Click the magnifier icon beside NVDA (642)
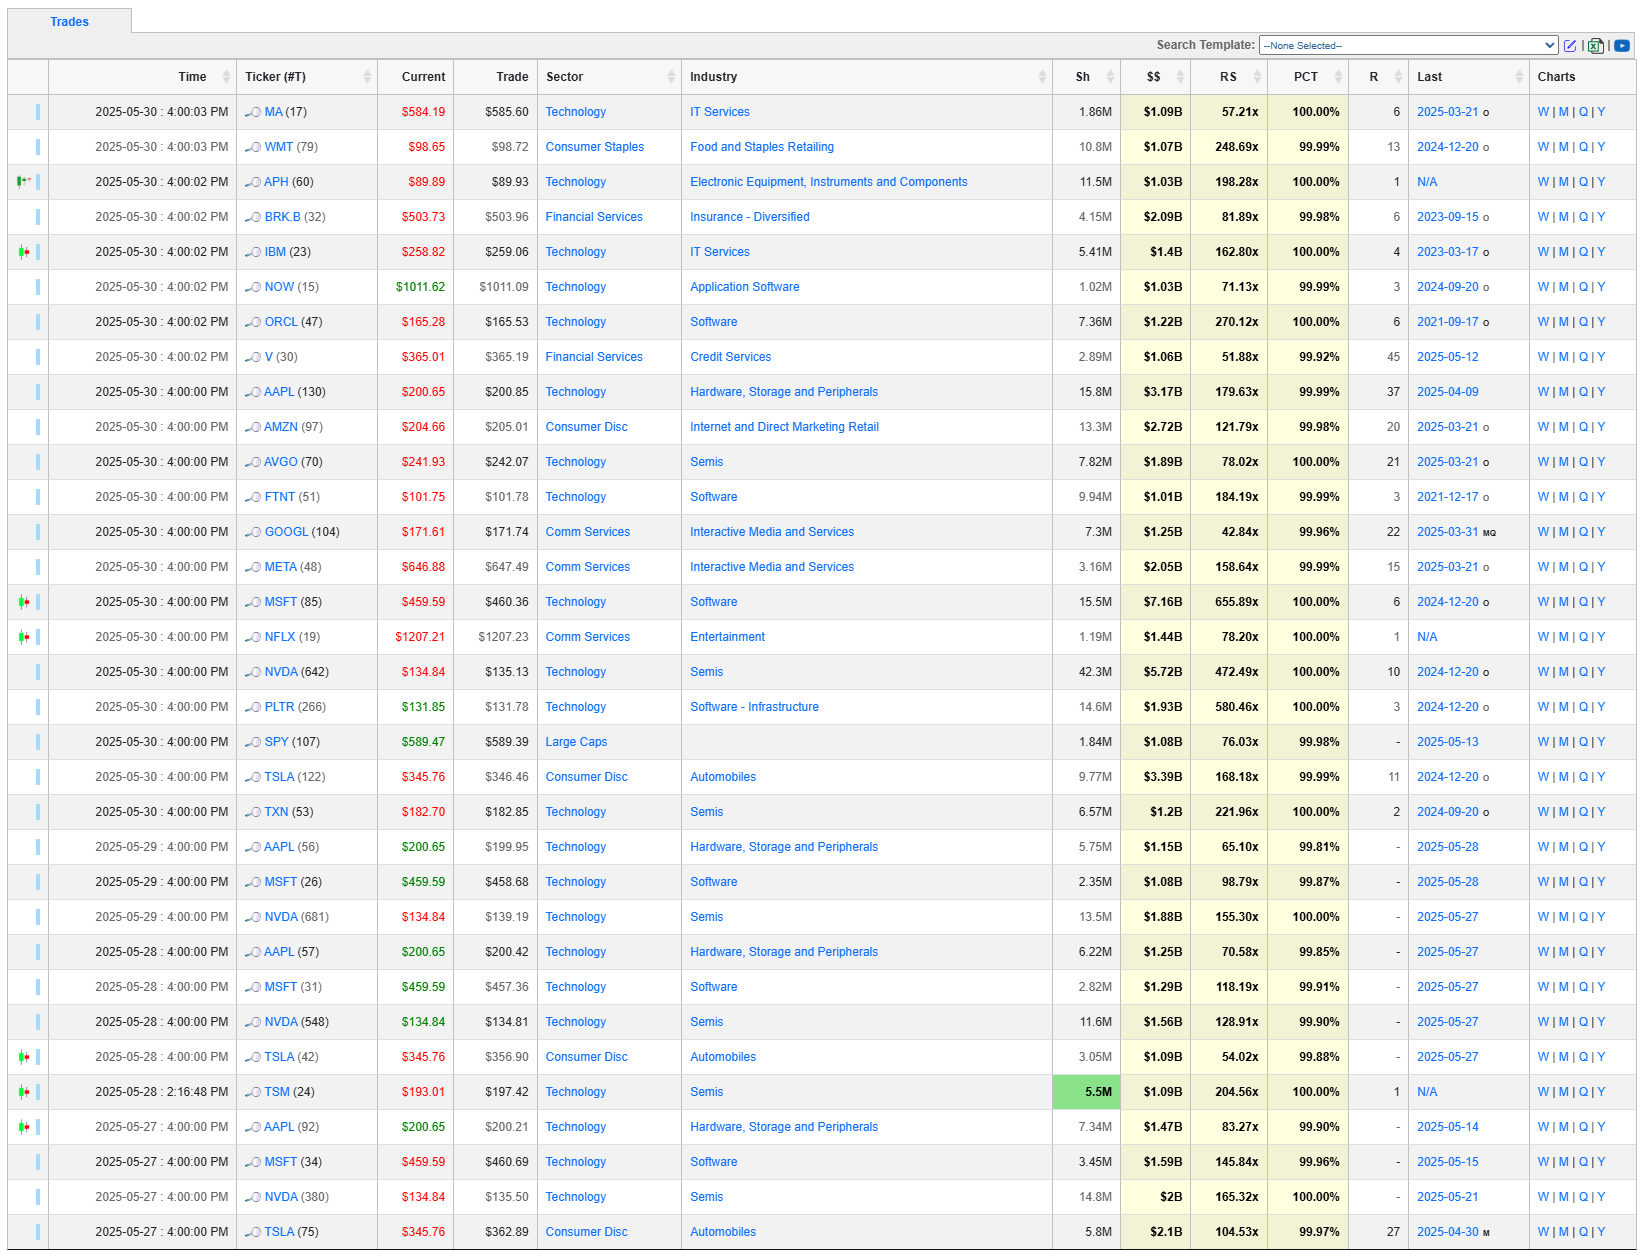The width and height of the screenshot is (1646, 1256). [253, 672]
